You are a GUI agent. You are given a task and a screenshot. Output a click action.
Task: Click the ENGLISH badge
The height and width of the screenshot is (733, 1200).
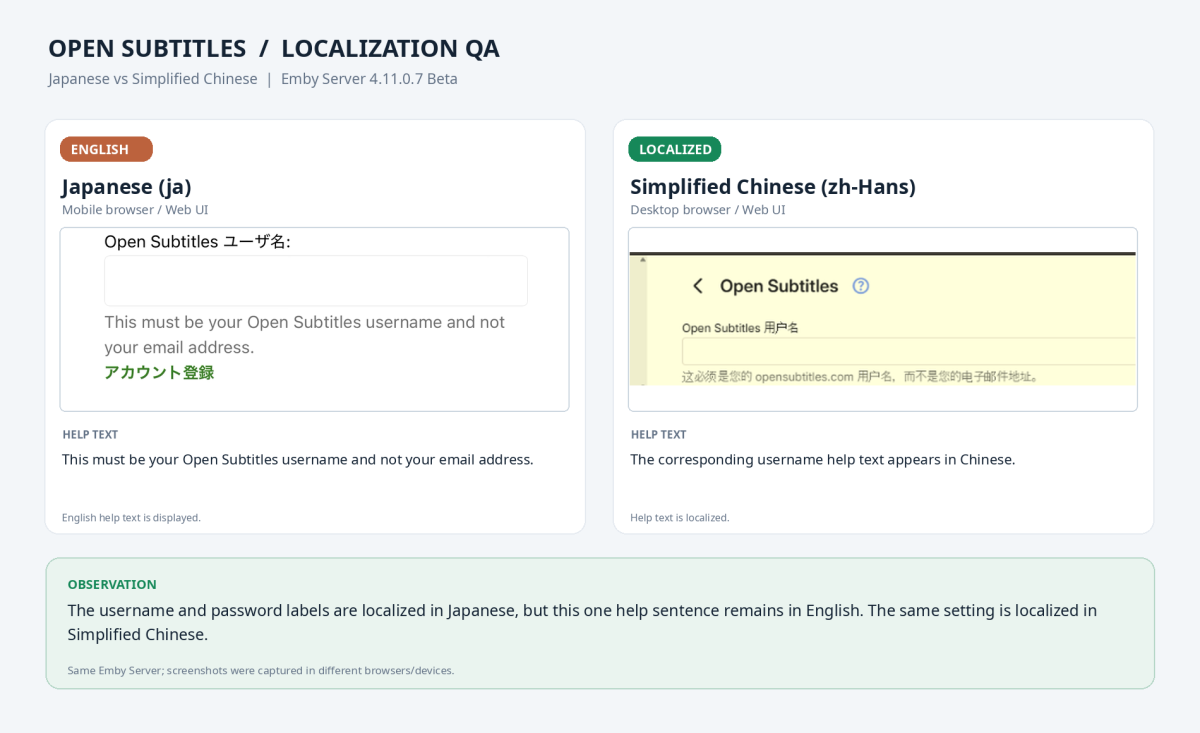tap(106, 149)
